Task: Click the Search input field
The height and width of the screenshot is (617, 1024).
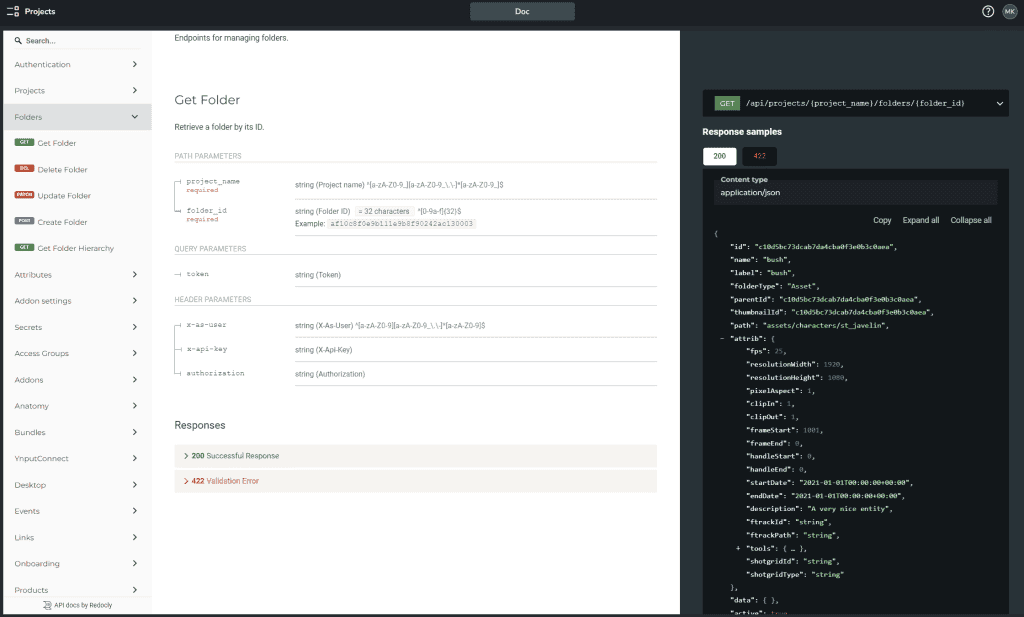Action: point(82,40)
